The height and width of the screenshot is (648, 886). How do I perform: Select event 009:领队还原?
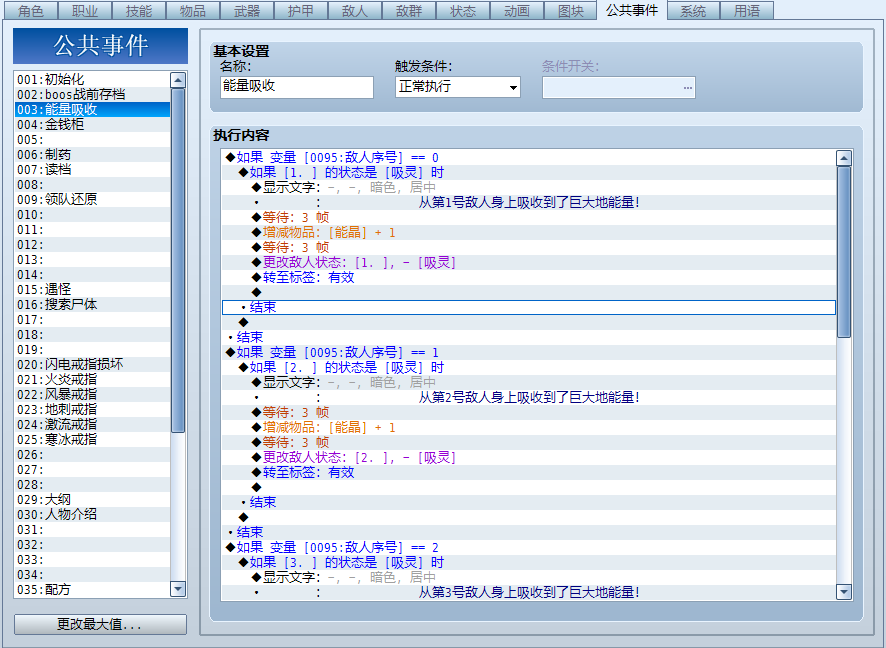pyautogui.click(x=93, y=199)
